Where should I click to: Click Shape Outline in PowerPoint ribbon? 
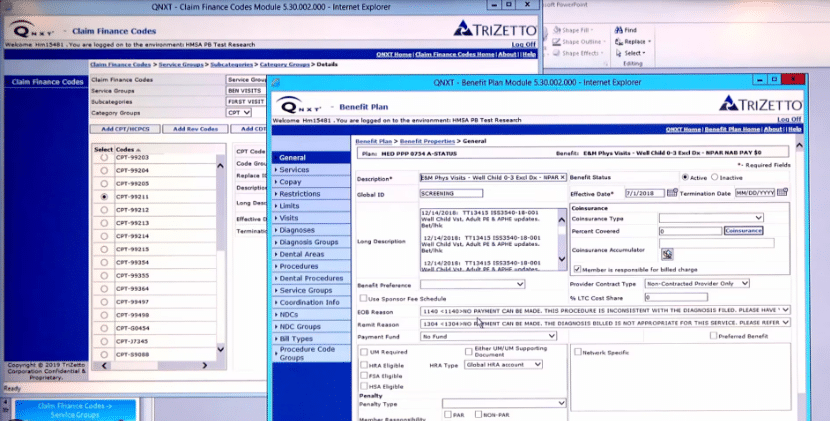click(x=577, y=42)
